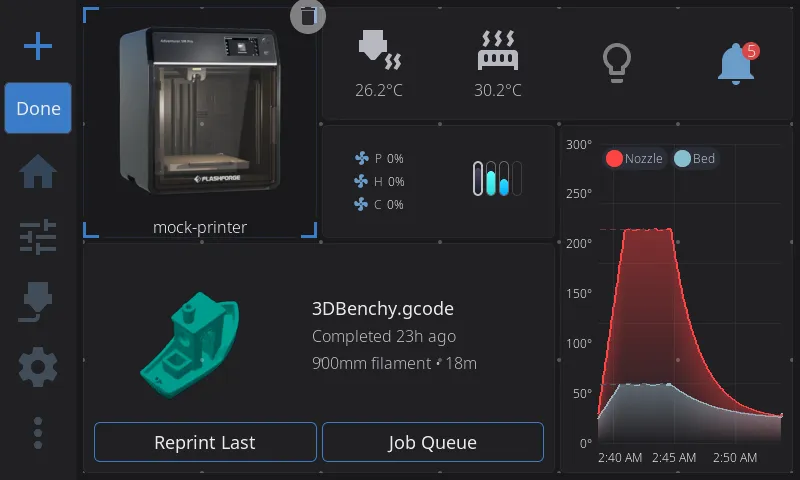This screenshot has height=480, width=800.
Task: Click the 3DBenchy model thumbnail
Action: [x=190, y=345]
